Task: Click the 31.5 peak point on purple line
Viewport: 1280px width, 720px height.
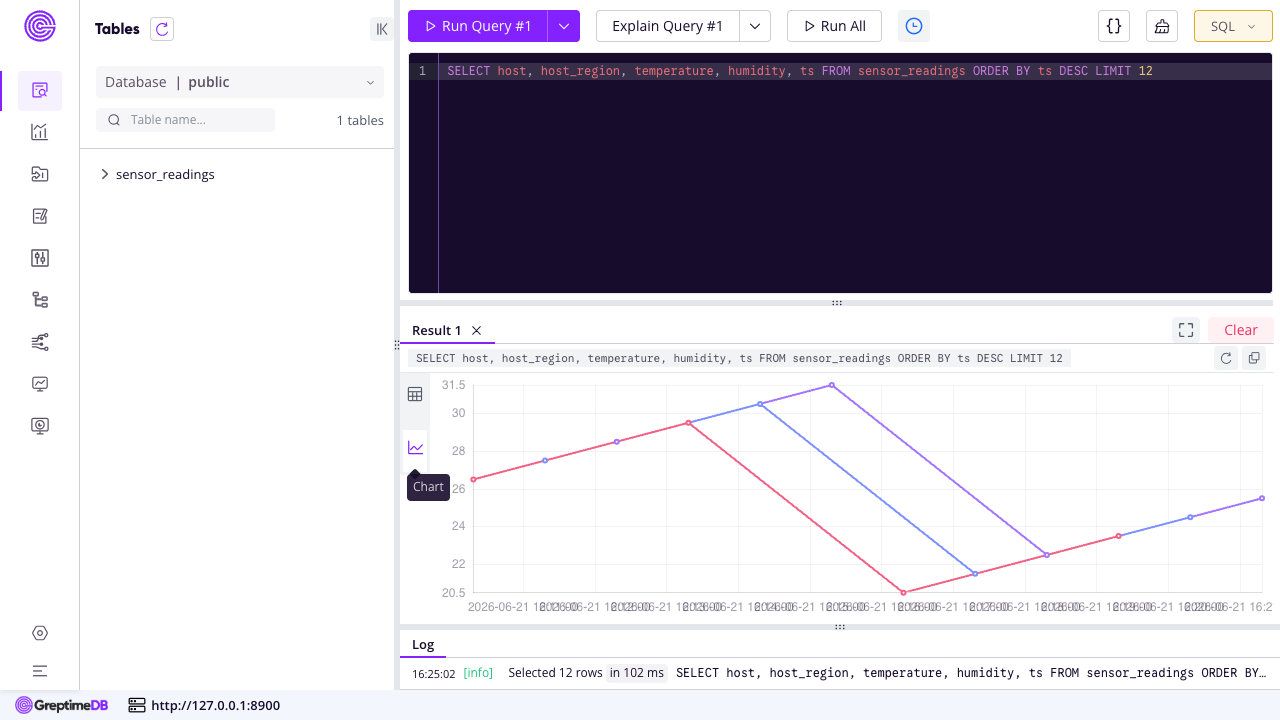Action: pyautogui.click(x=831, y=385)
